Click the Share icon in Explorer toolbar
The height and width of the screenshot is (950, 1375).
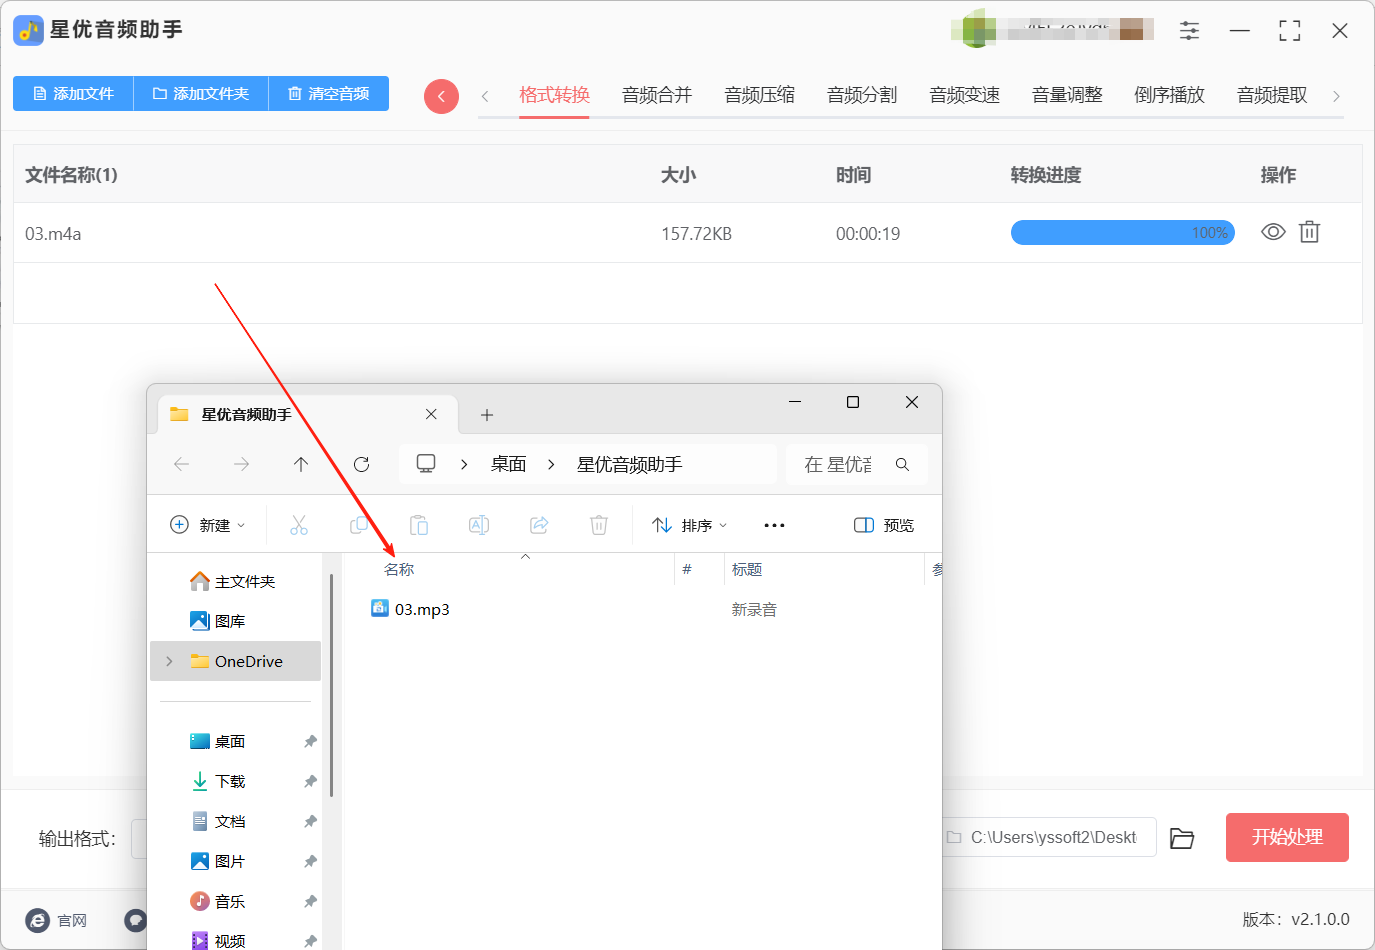click(539, 525)
